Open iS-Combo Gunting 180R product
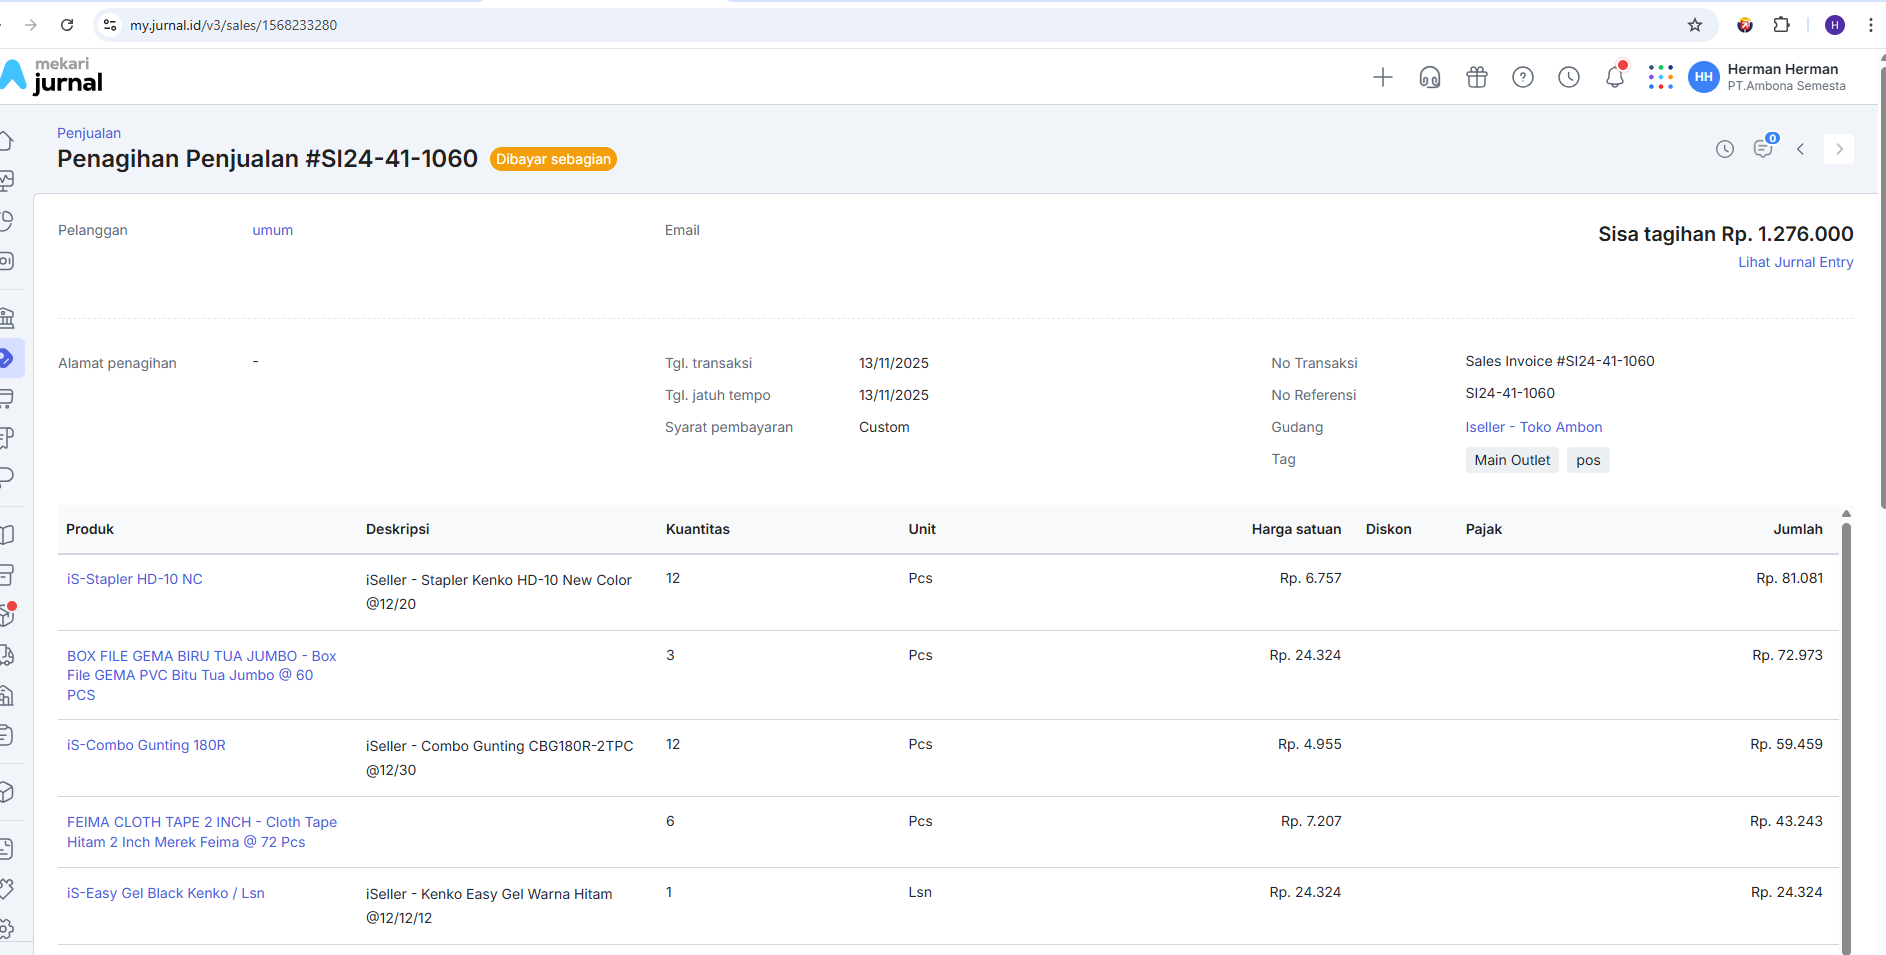This screenshot has width=1886, height=955. pos(146,745)
